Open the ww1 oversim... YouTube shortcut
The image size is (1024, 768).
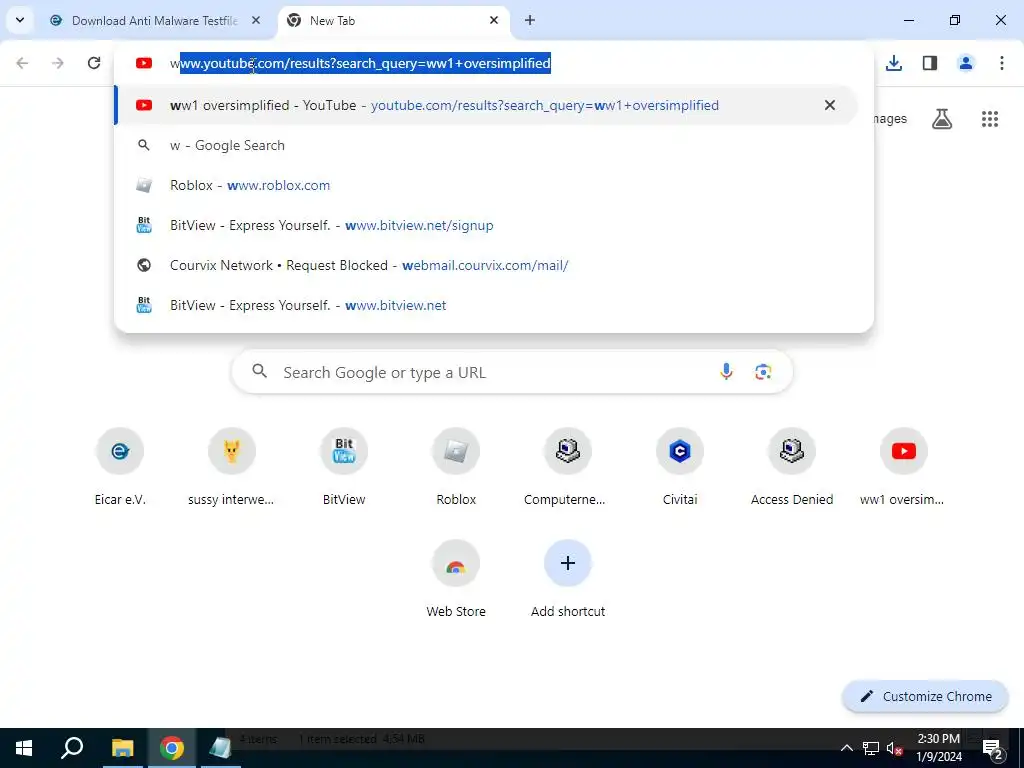903,468
